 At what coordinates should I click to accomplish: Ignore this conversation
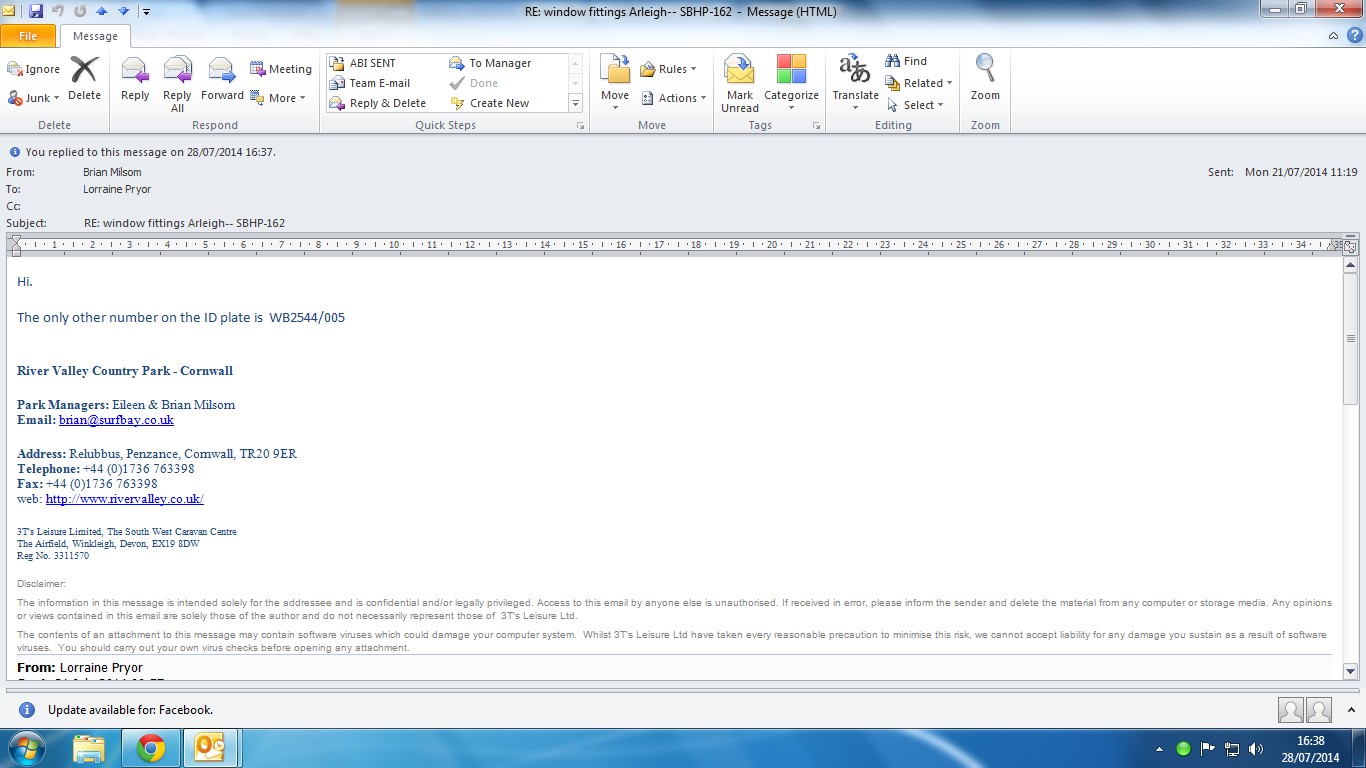[34, 69]
